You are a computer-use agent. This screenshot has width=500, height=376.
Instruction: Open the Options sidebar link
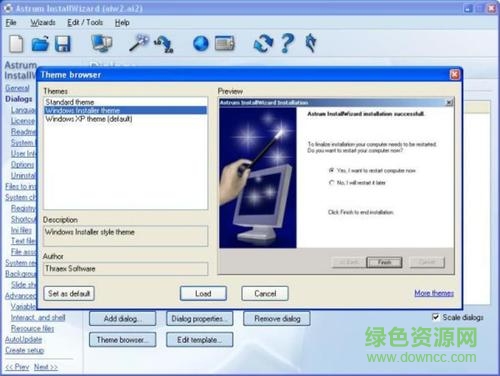tap(23, 165)
